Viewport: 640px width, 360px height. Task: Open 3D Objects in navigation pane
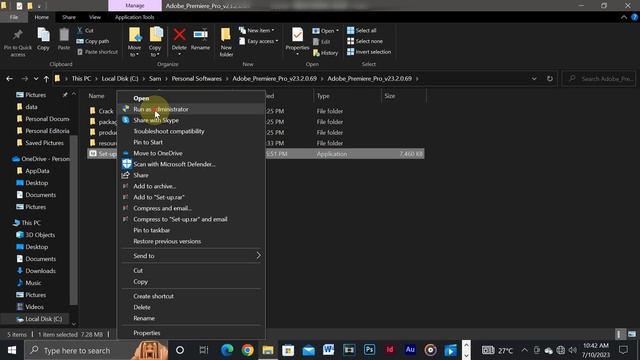pos(40,235)
